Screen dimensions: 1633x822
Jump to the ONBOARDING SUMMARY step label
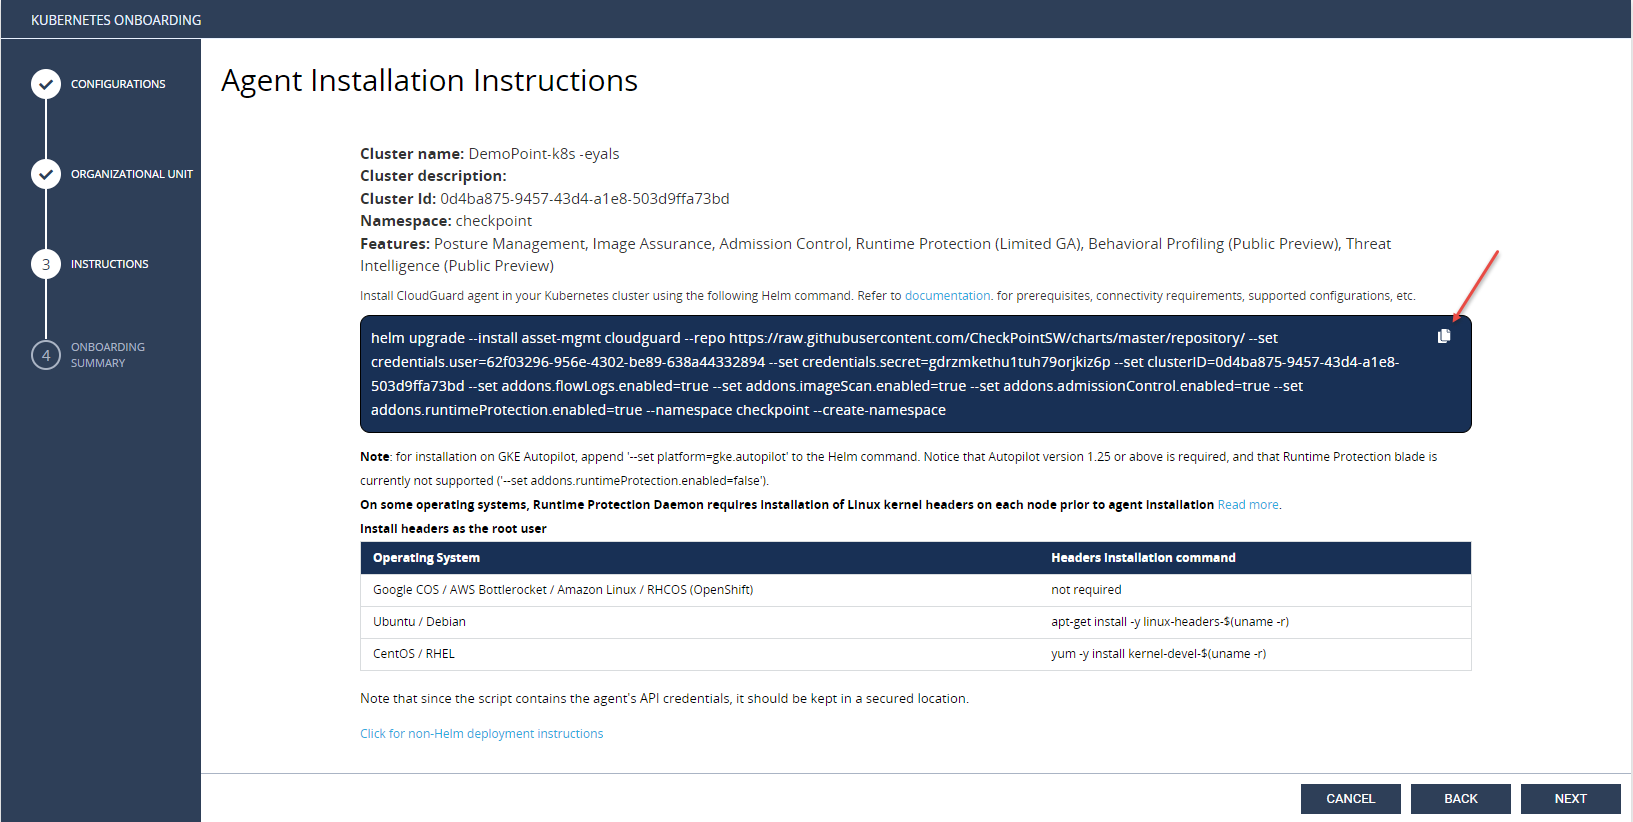click(x=107, y=355)
